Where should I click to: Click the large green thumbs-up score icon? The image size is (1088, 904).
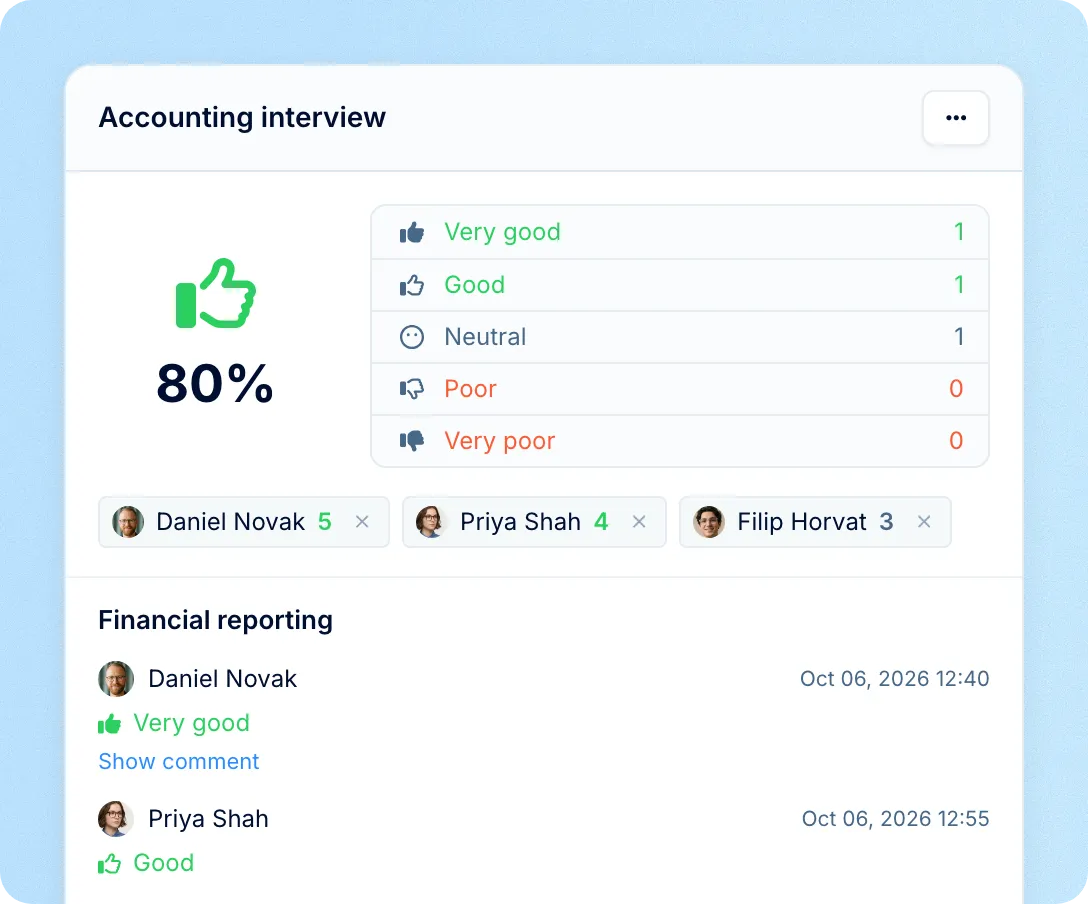click(x=216, y=293)
